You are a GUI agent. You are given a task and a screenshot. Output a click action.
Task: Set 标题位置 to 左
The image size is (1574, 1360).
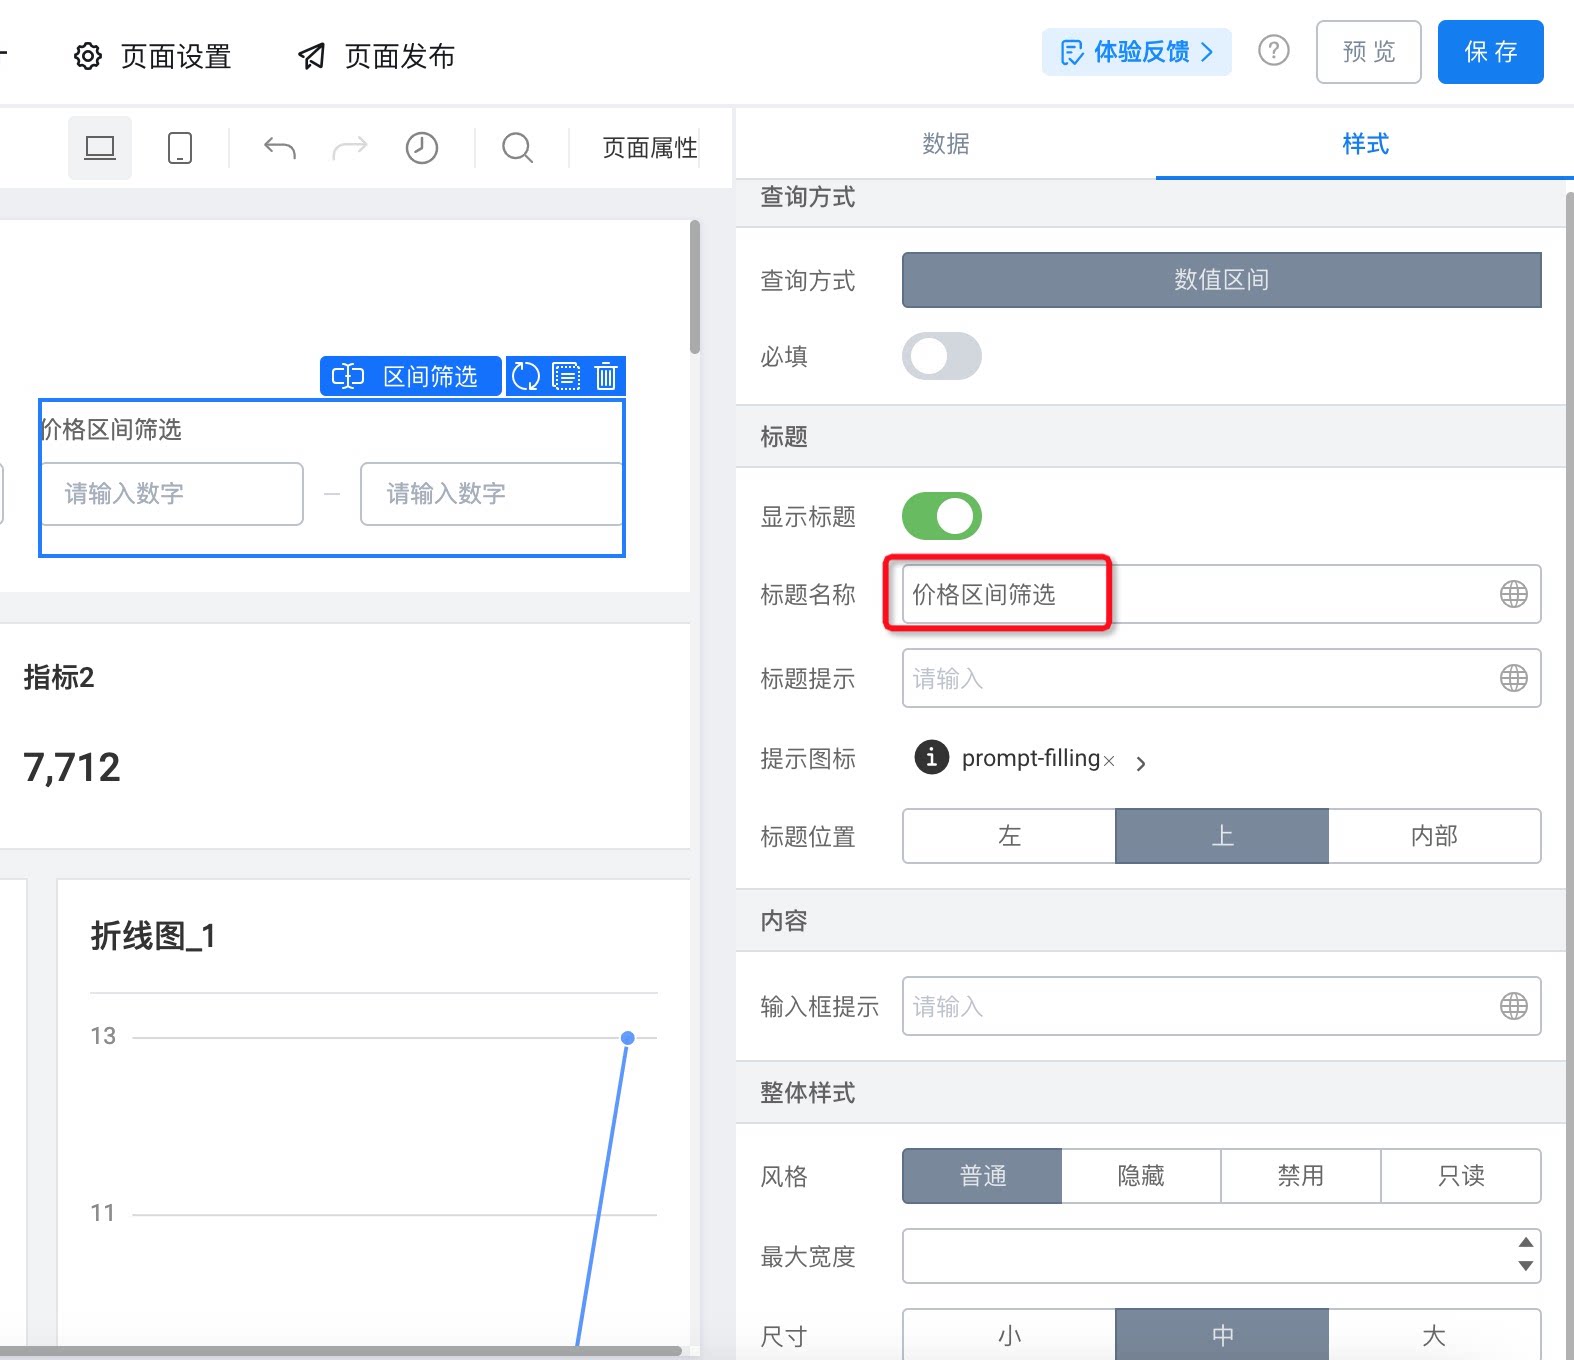coord(1009,836)
